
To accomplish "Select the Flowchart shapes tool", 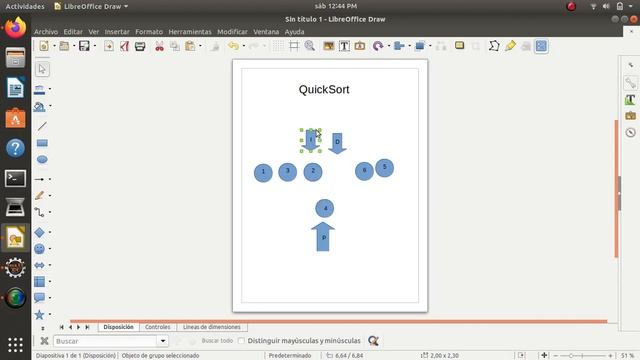I will tap(40, 282).
